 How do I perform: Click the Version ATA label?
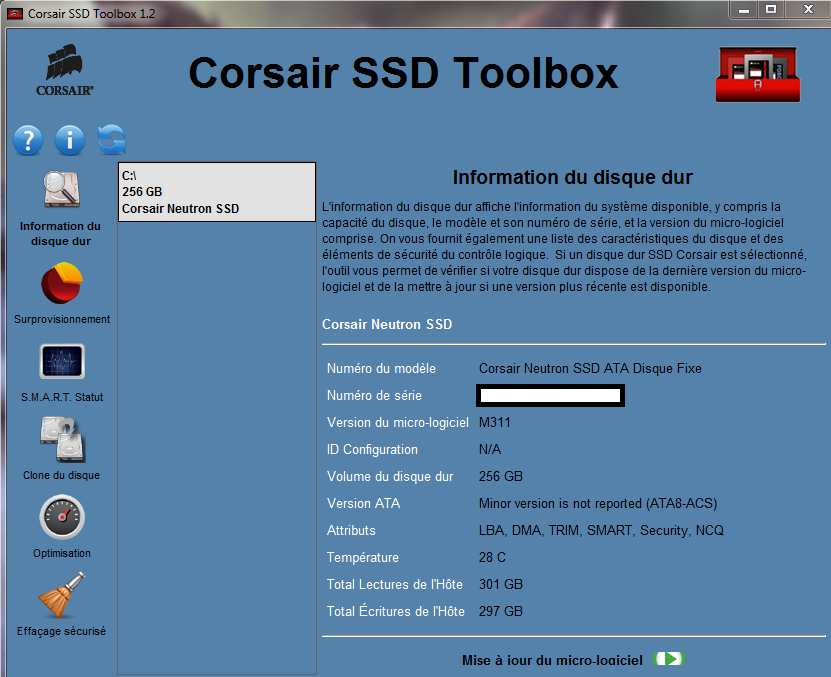(x=363, y=504)
